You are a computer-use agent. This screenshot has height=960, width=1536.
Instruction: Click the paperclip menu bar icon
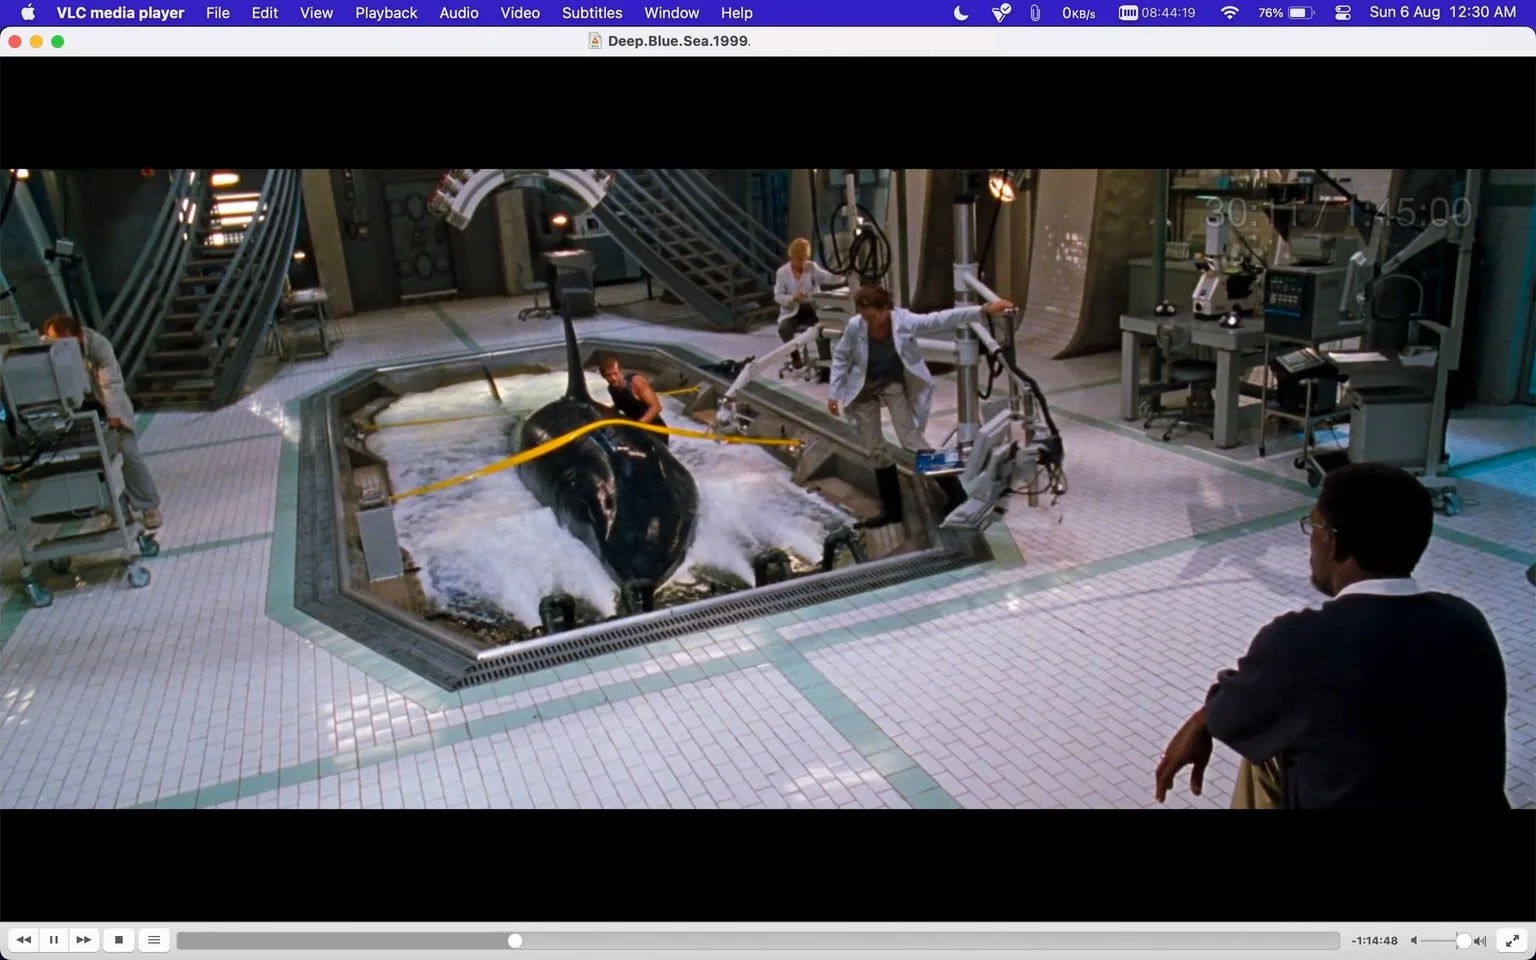[x=1035, y=13]
